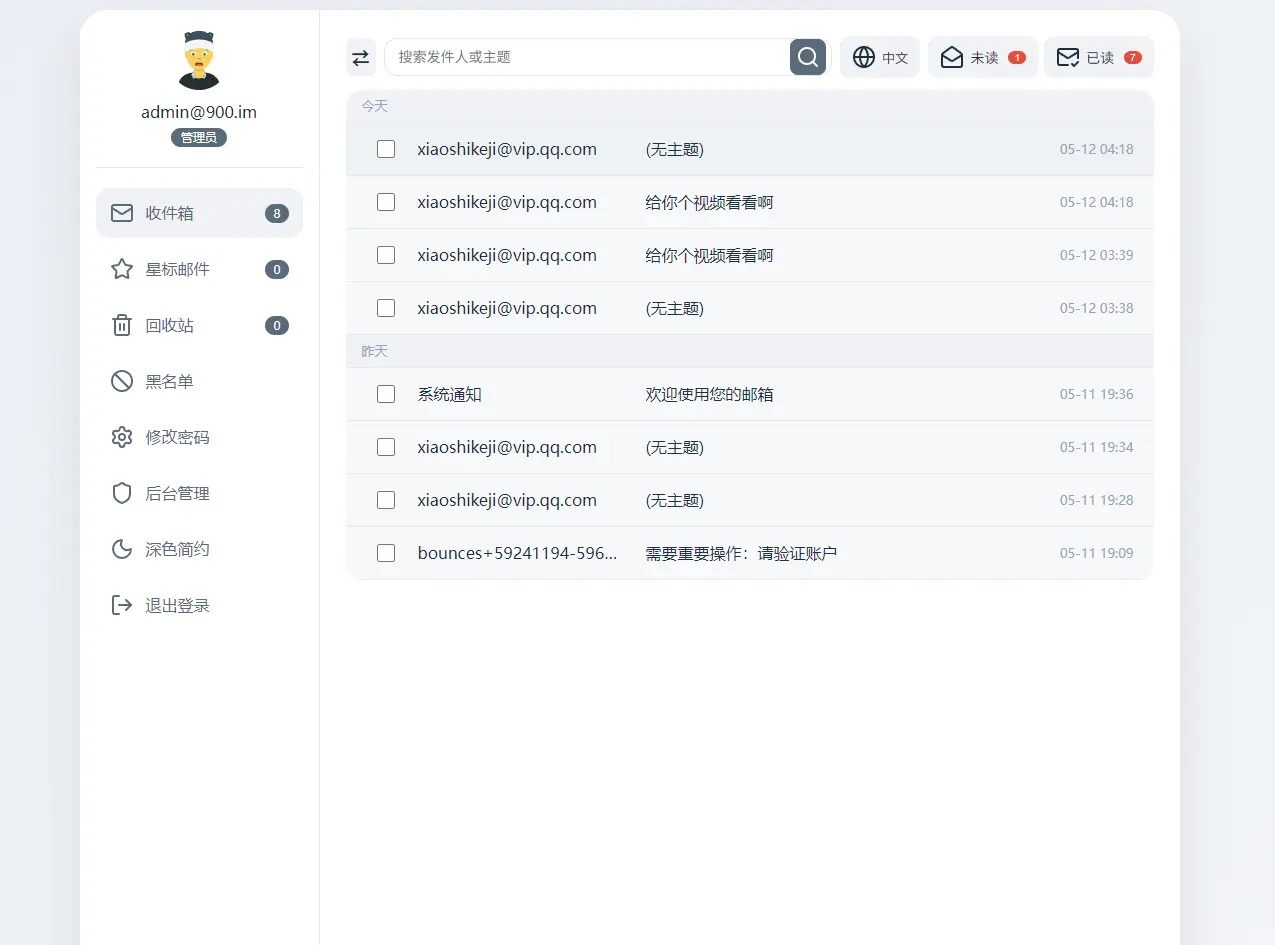
Task: Open 修改密码 change password page
Action: pyautogui.click(x=199, y=437)
